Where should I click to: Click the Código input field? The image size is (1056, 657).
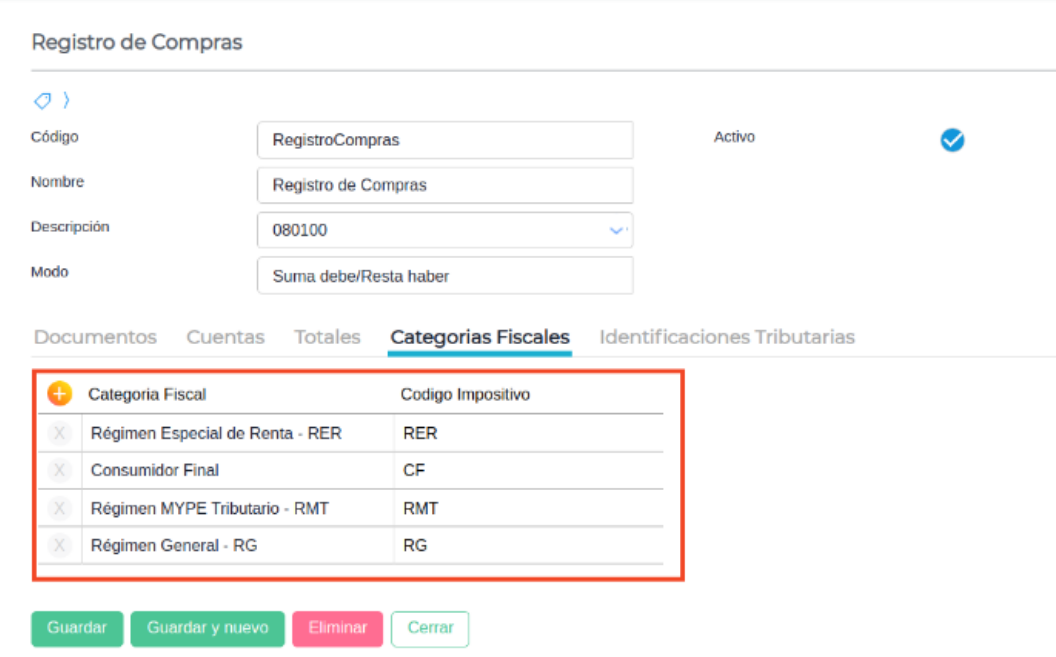pyautogui.click(x=445, y=140)
